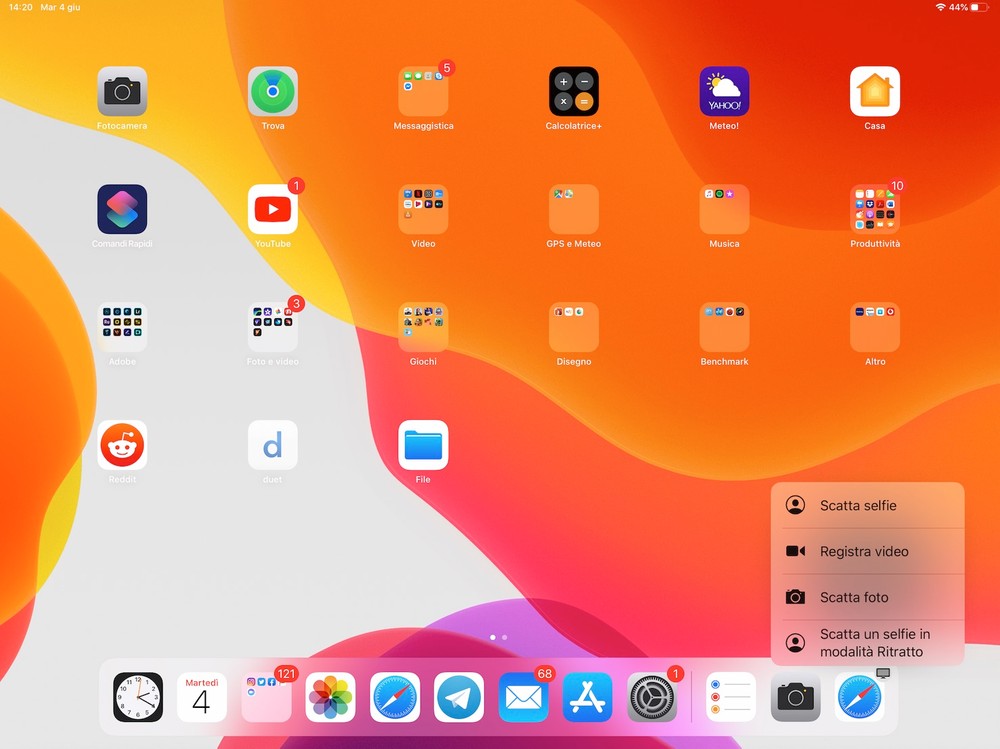The image size is (1000, 749).
Task: Tap the Wi-Fi icon in status bar
Action: click(940, 7)
